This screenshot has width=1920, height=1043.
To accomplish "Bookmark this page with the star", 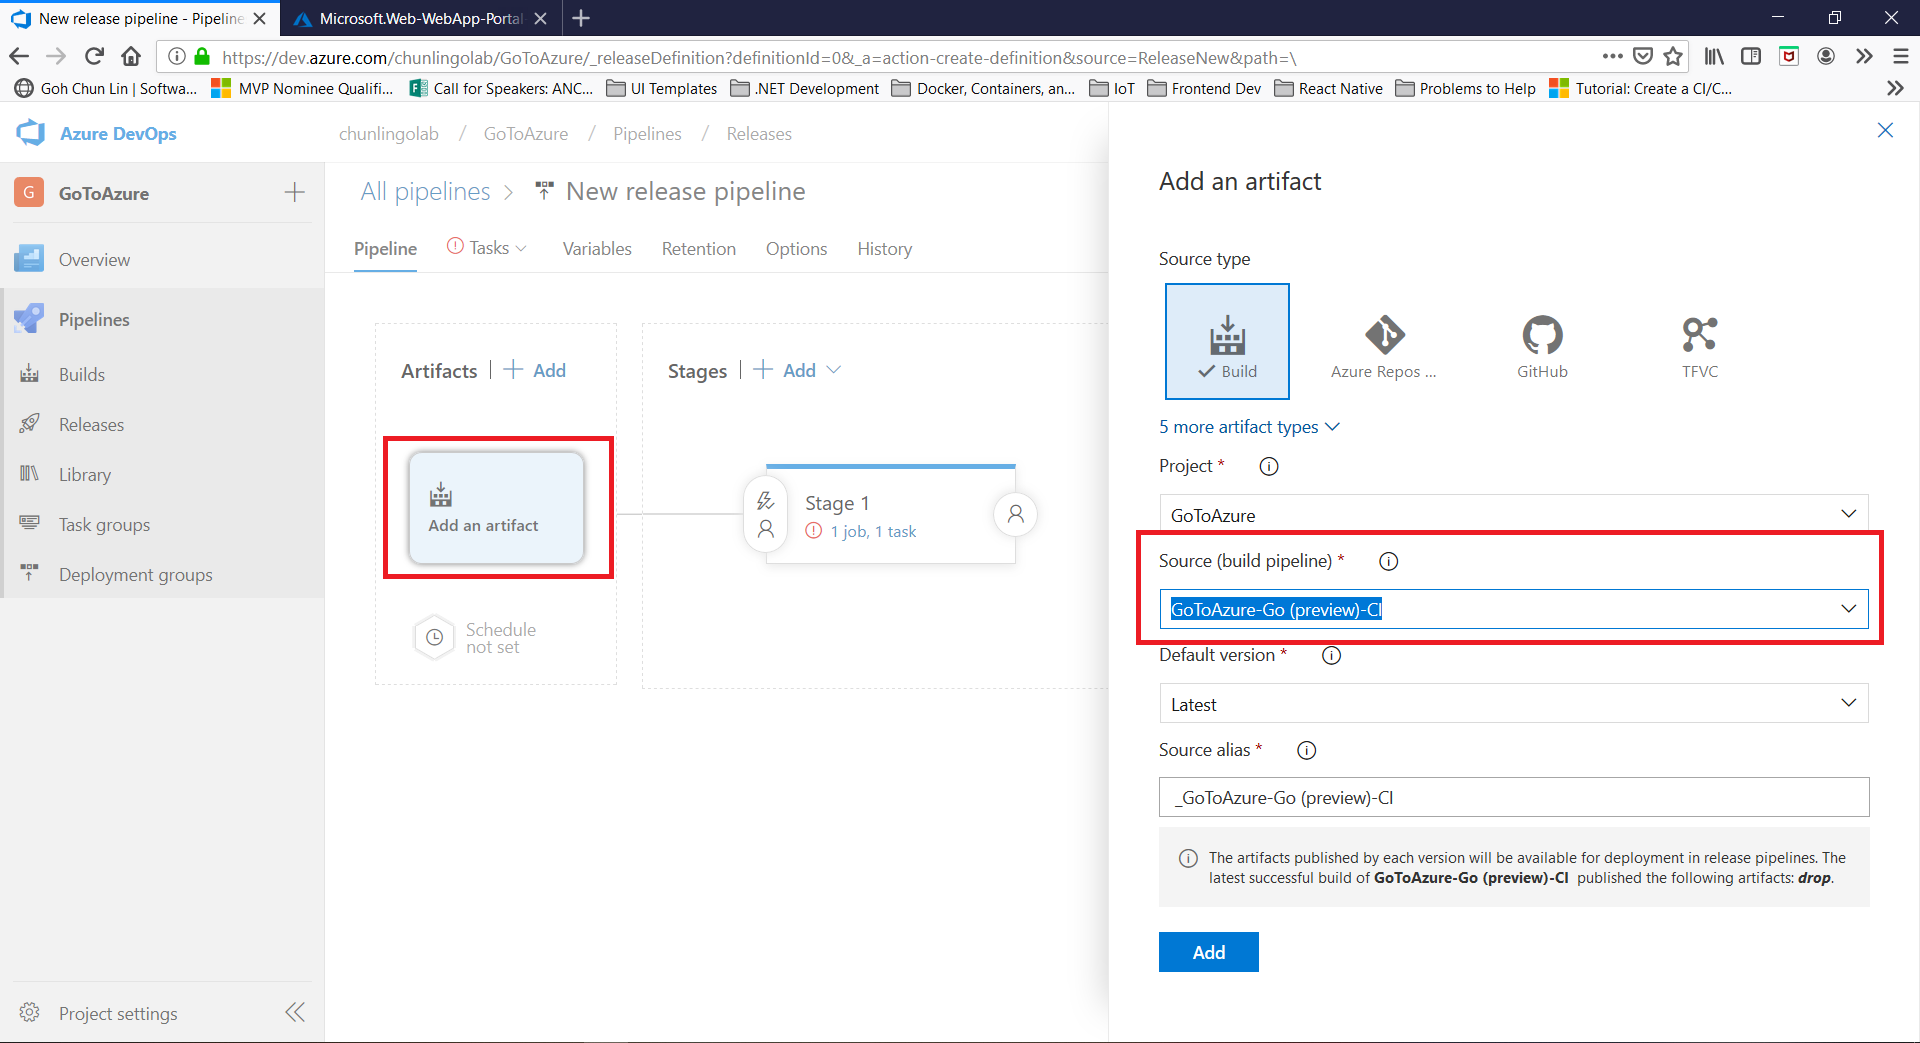I will click(1673, 56).
